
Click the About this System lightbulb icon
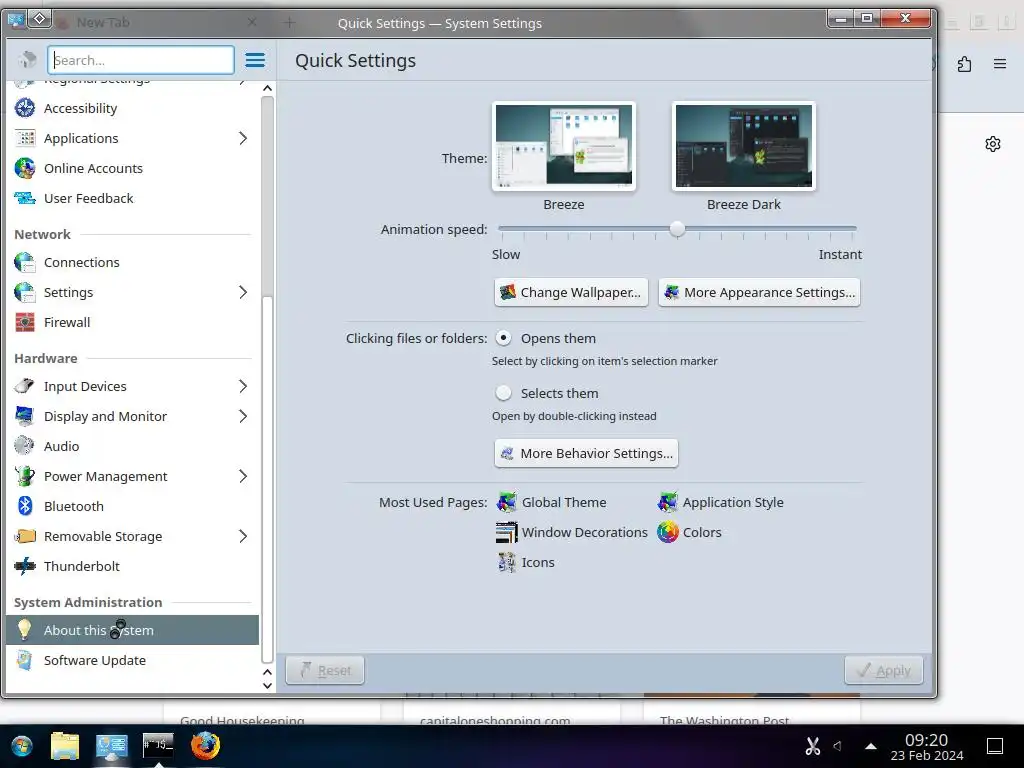(x=25, y=630)
